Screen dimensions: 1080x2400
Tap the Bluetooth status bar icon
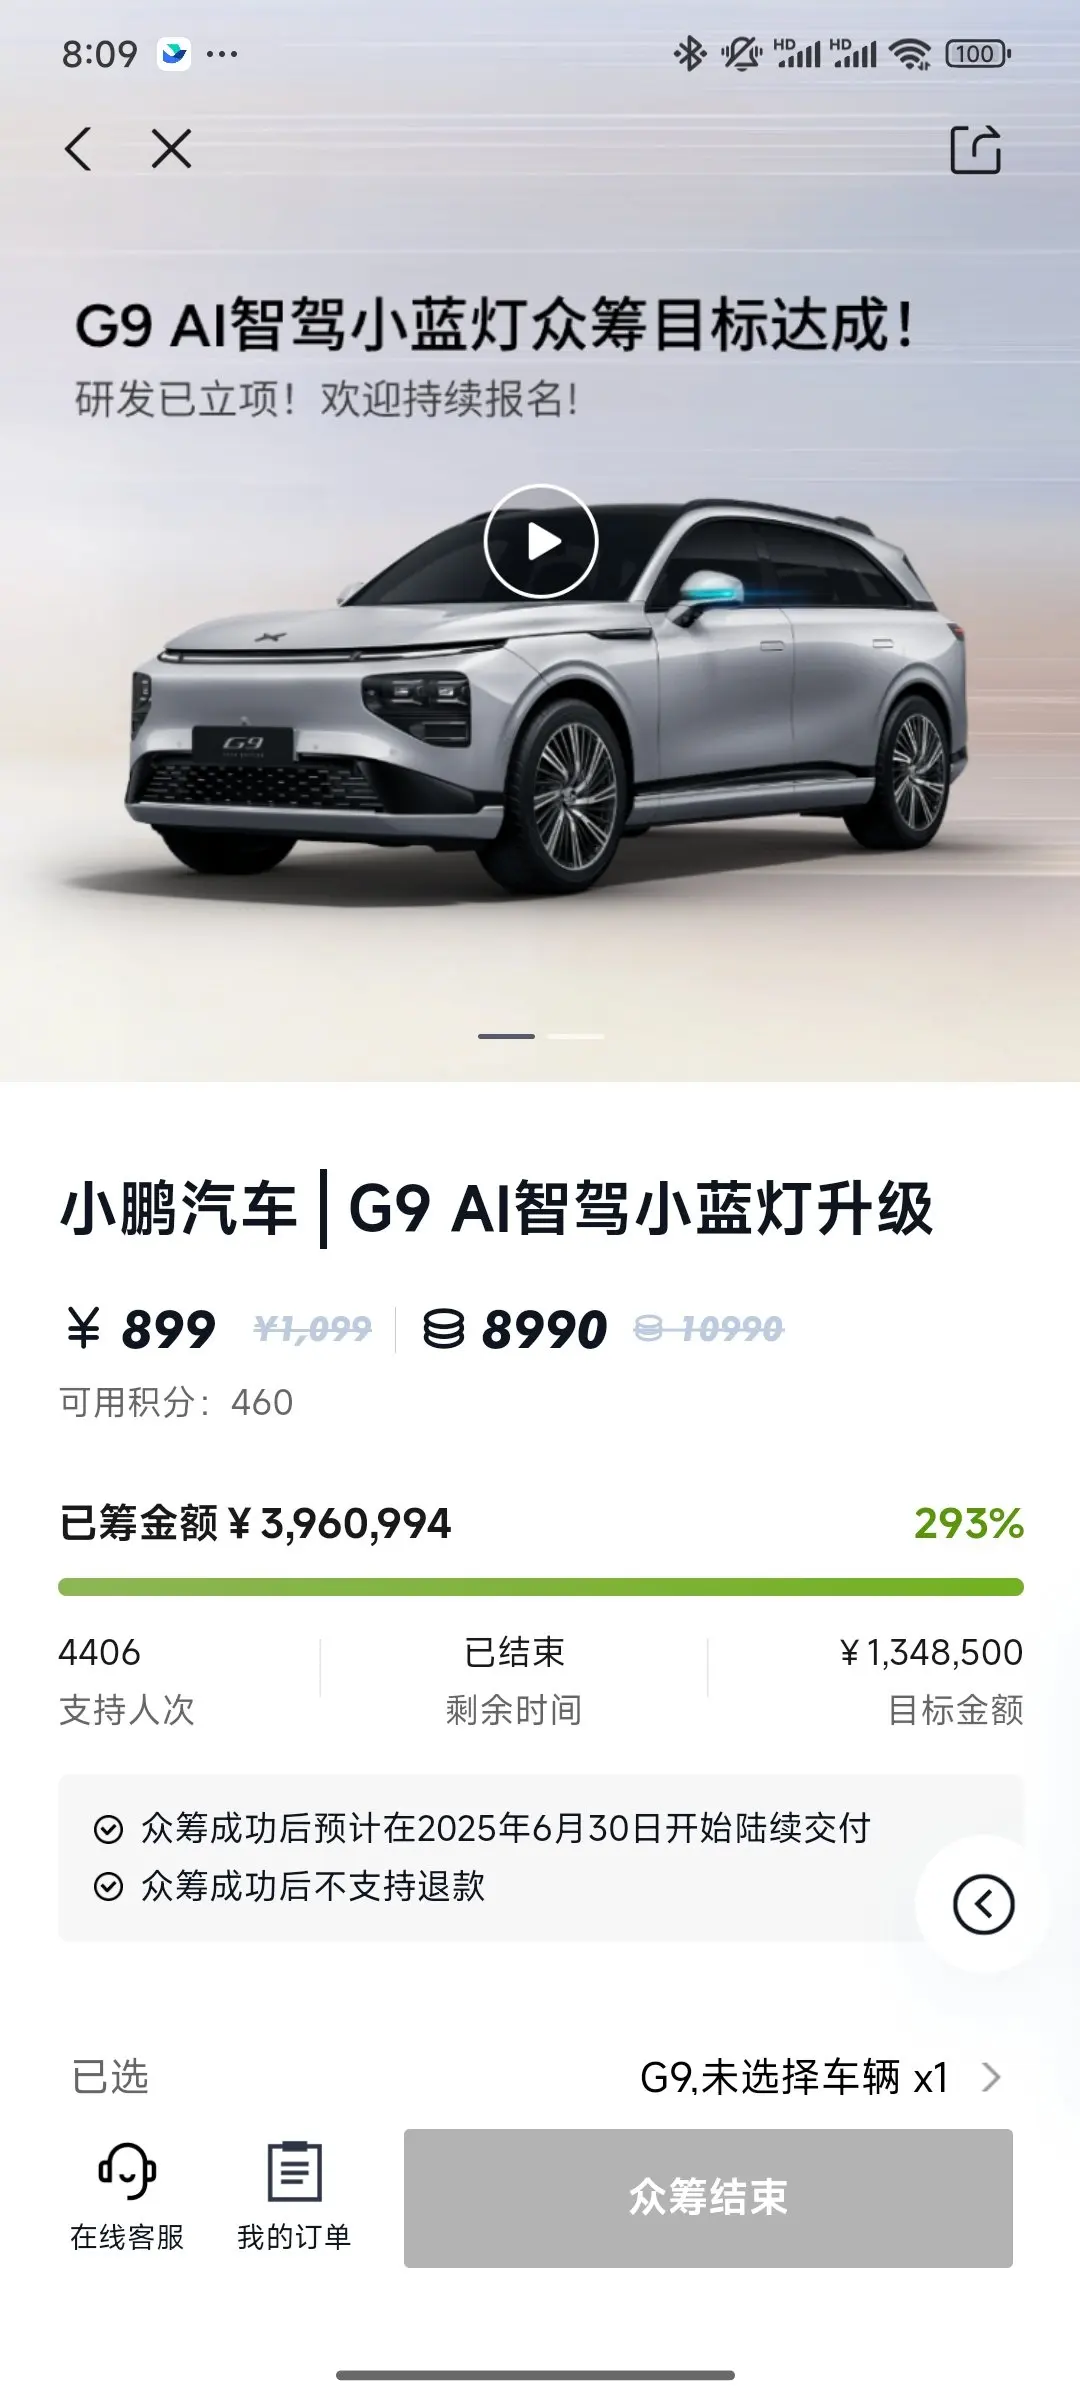[689, 53]
